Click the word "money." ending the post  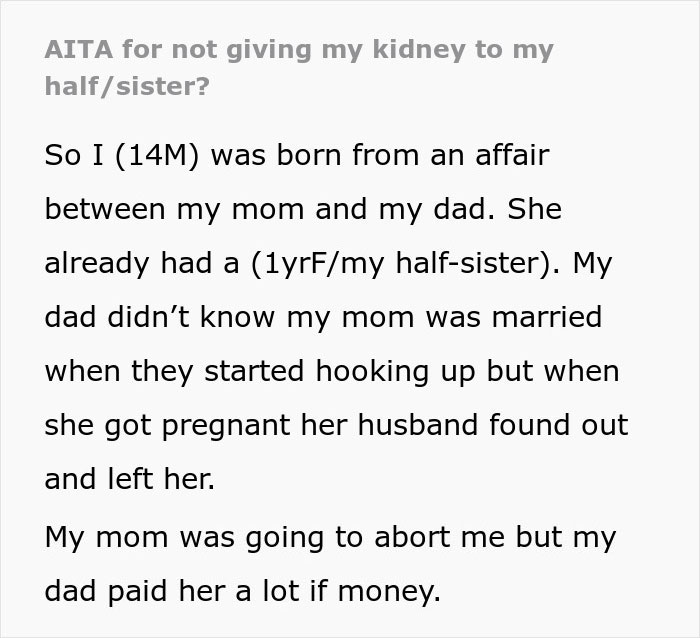393,592
